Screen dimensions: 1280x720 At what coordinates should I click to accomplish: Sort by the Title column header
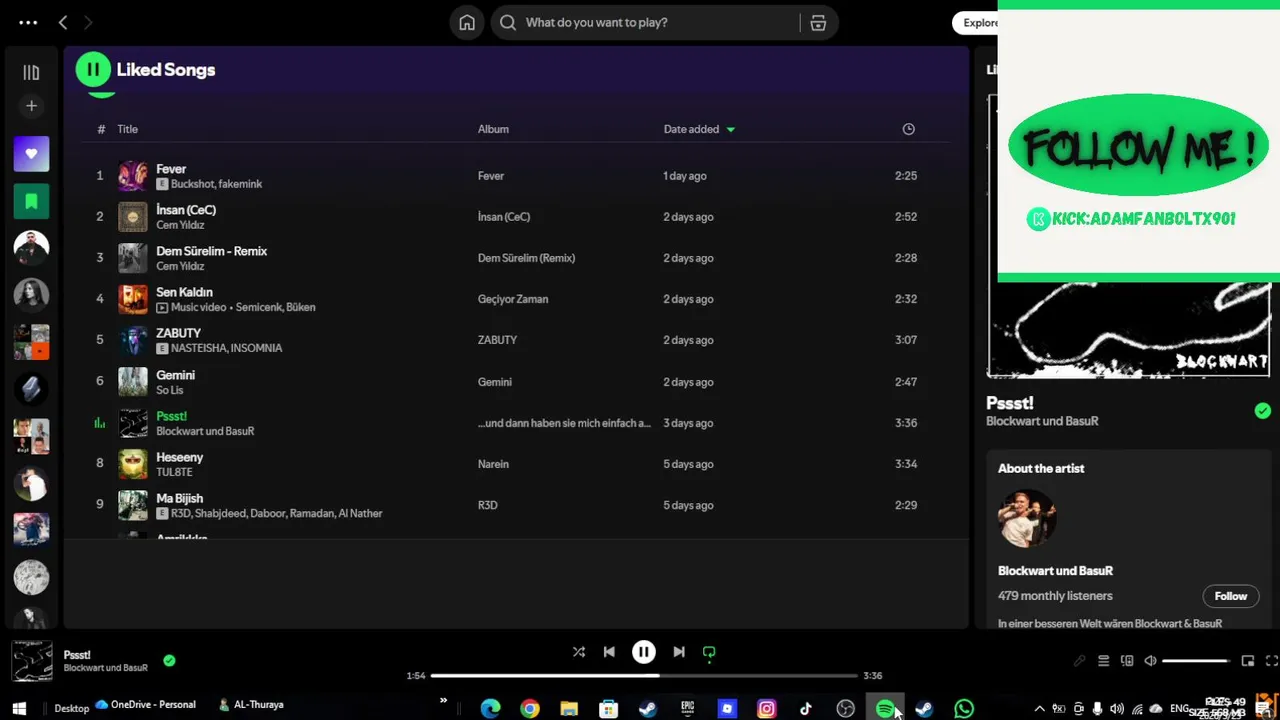coord(127,129)
